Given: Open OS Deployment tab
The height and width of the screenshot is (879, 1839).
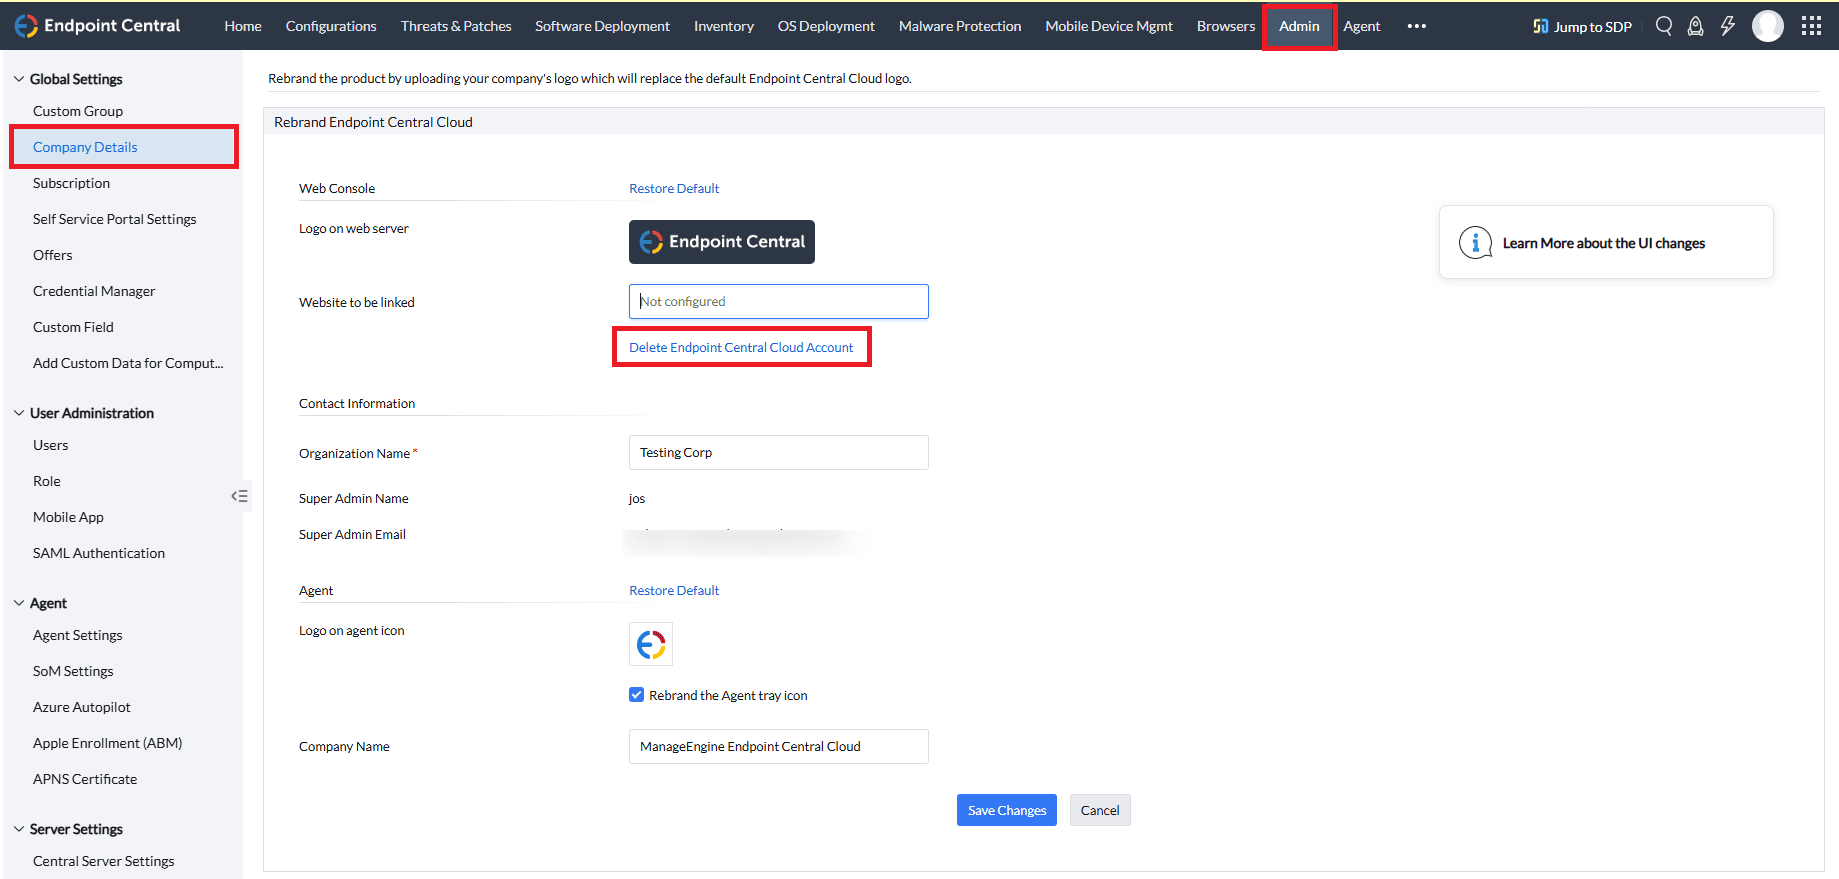Looking at the screenshot, I should coord(826,26).
